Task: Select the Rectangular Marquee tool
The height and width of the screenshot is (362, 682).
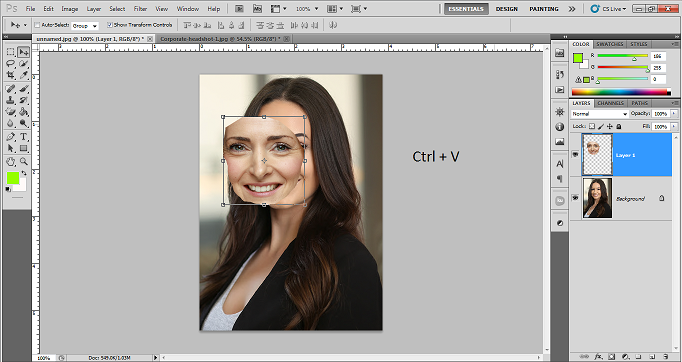Action: tap(10, 52)
